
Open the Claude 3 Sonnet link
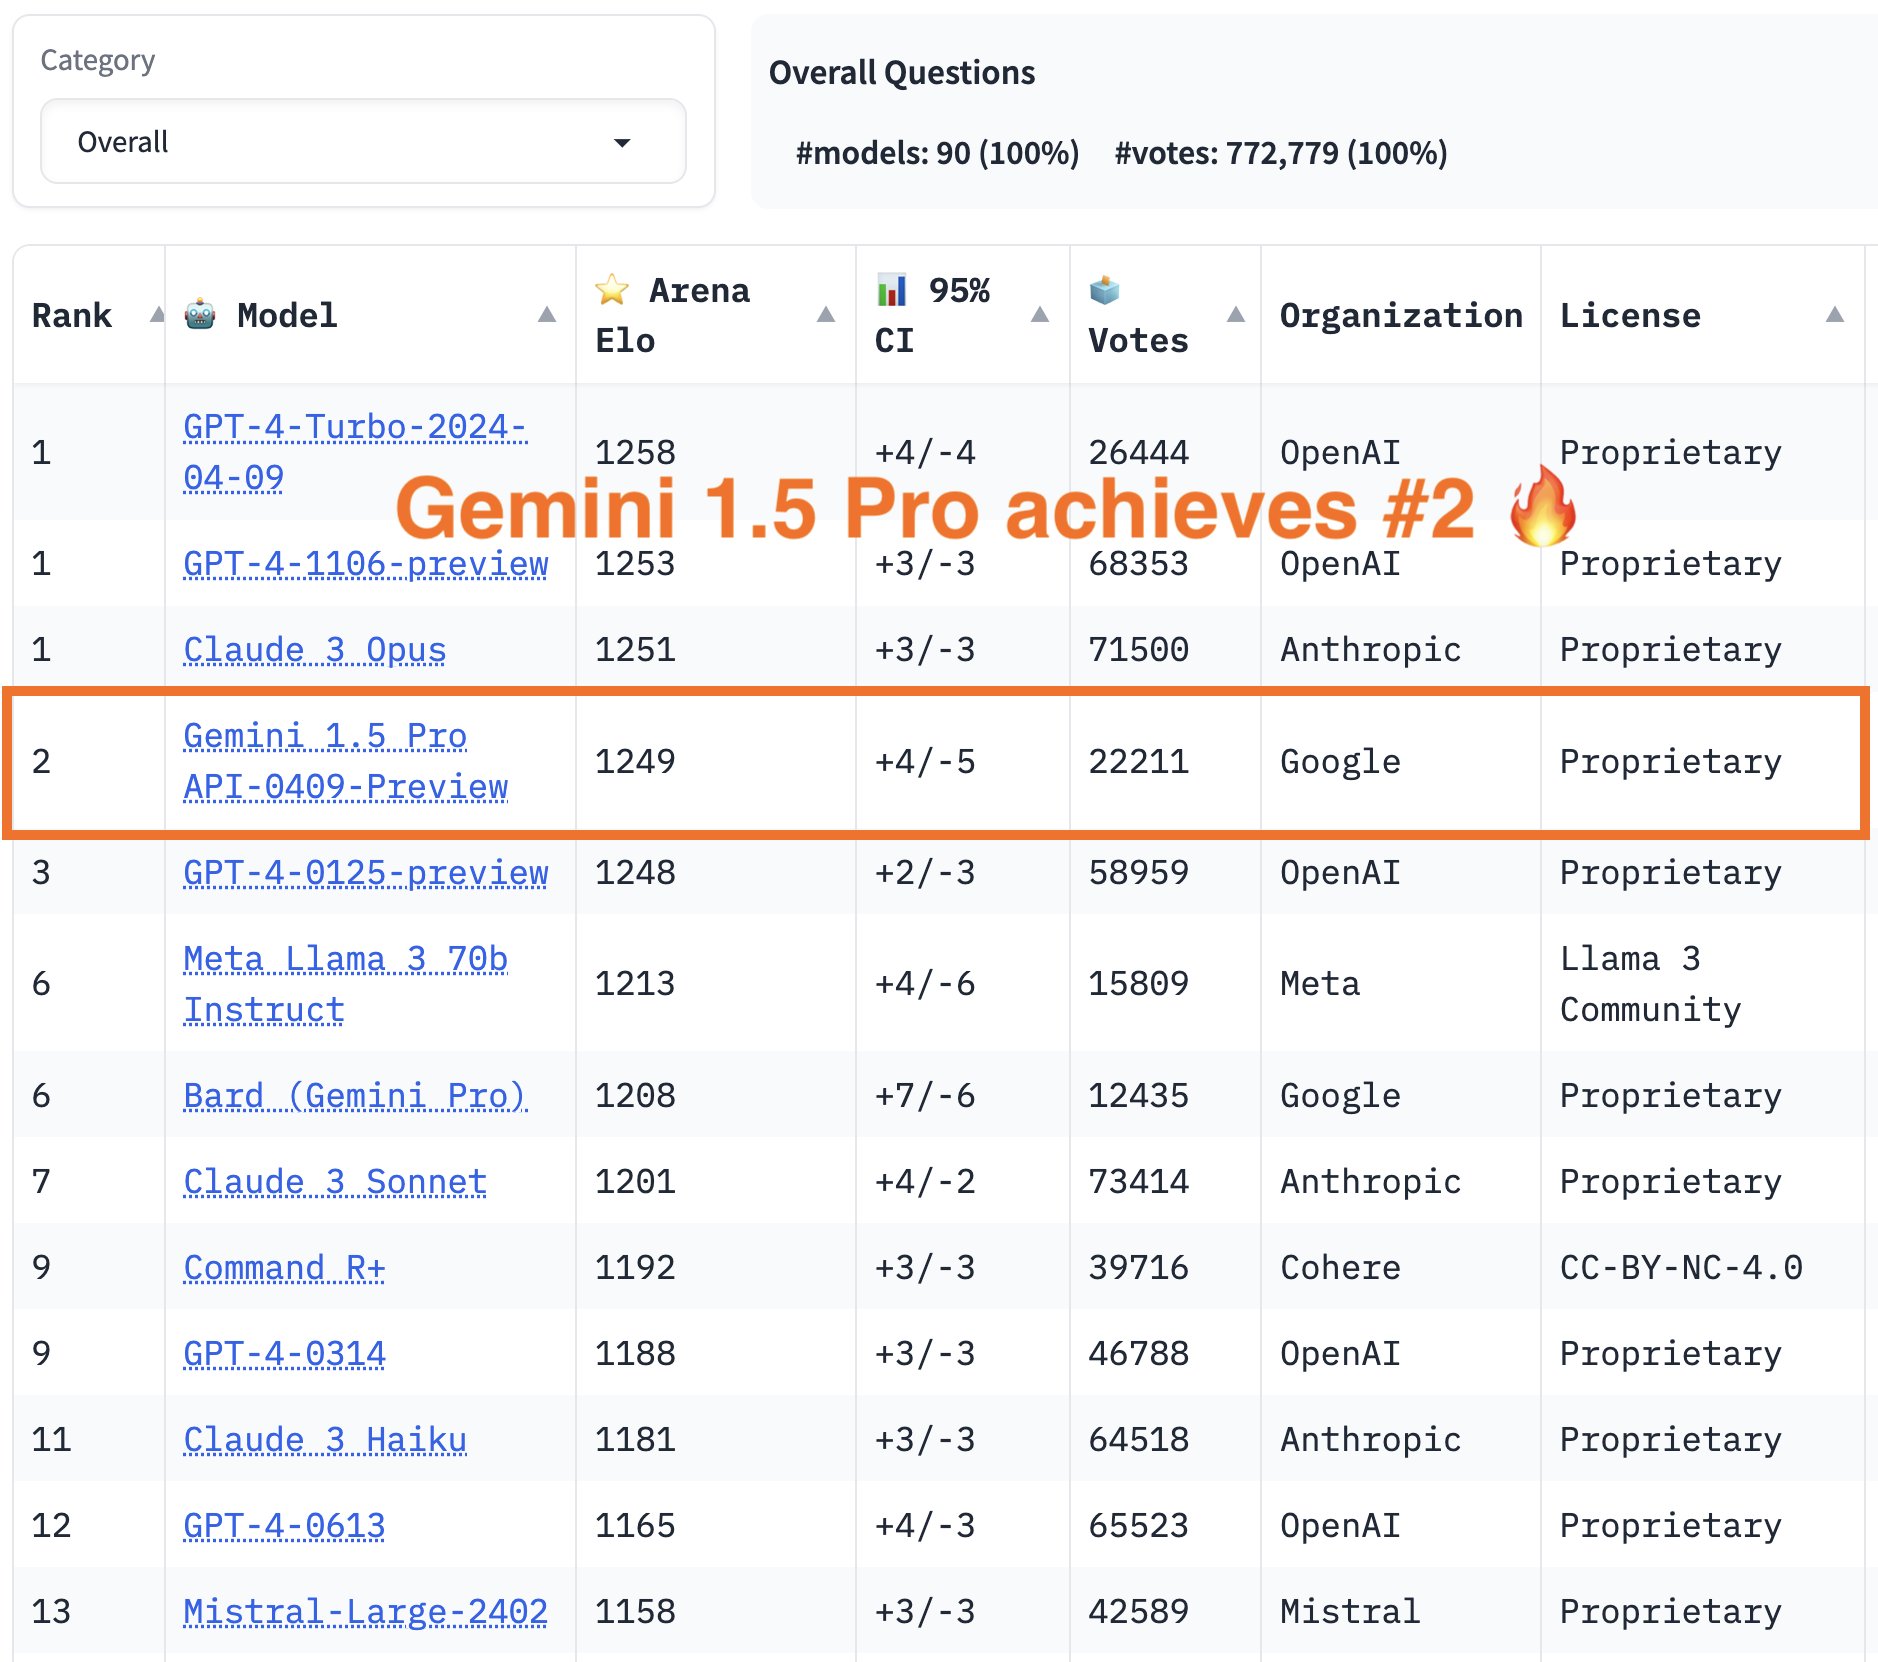coord(335,1181)
